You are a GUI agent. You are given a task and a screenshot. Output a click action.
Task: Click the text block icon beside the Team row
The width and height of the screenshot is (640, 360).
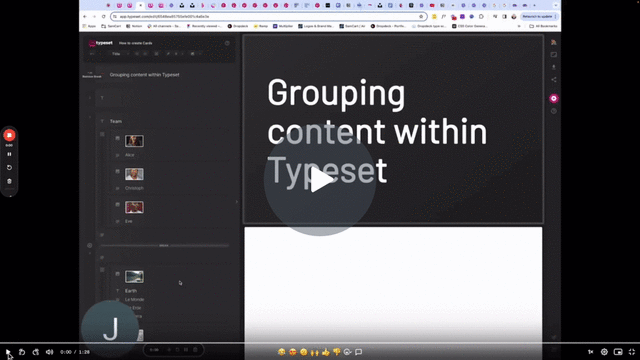pos(102,121)
